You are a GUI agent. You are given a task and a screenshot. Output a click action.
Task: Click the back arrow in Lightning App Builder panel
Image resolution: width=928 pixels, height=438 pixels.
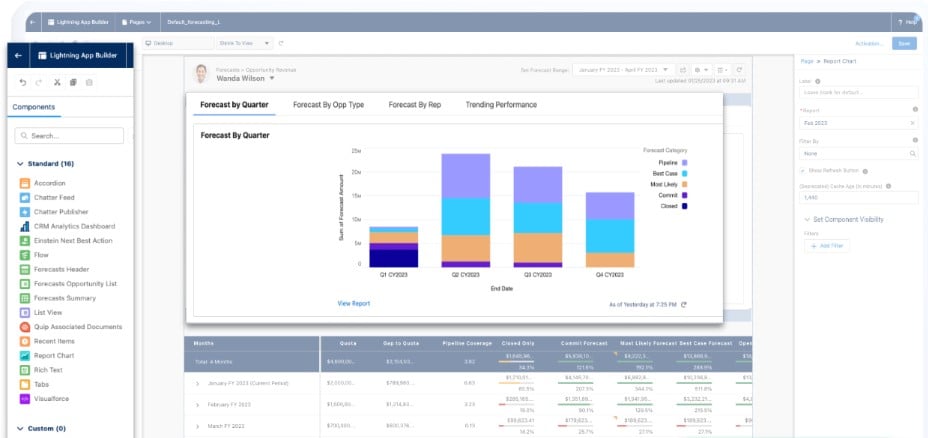18,56
